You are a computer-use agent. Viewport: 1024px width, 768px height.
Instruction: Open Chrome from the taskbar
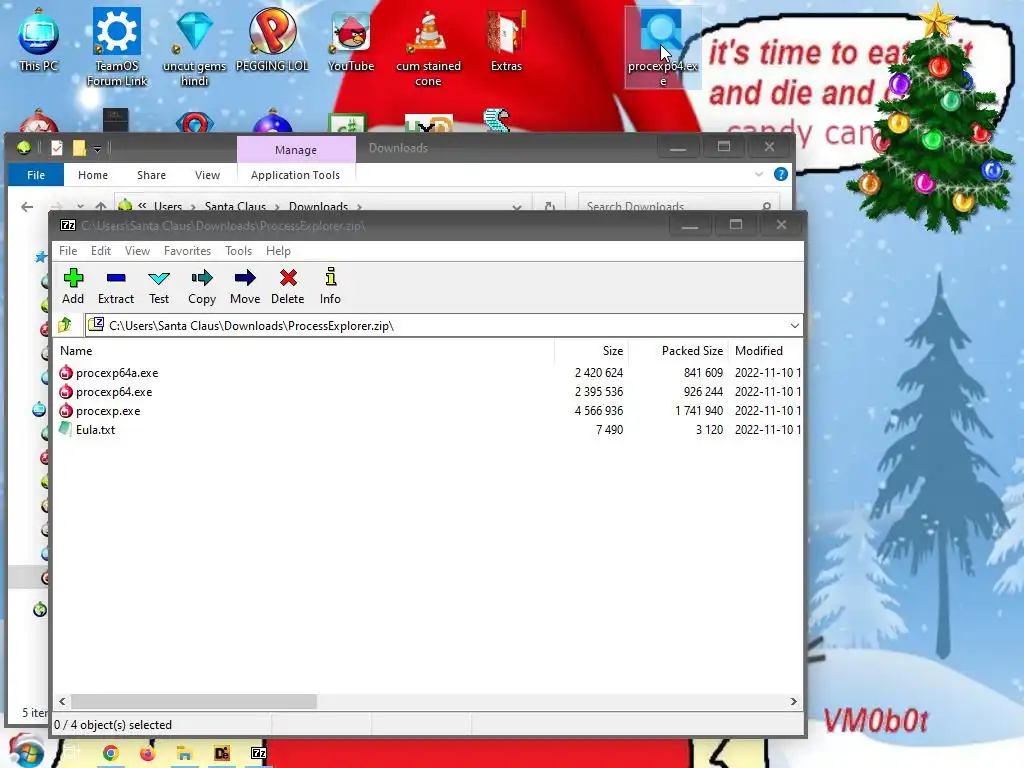point(110,753)
